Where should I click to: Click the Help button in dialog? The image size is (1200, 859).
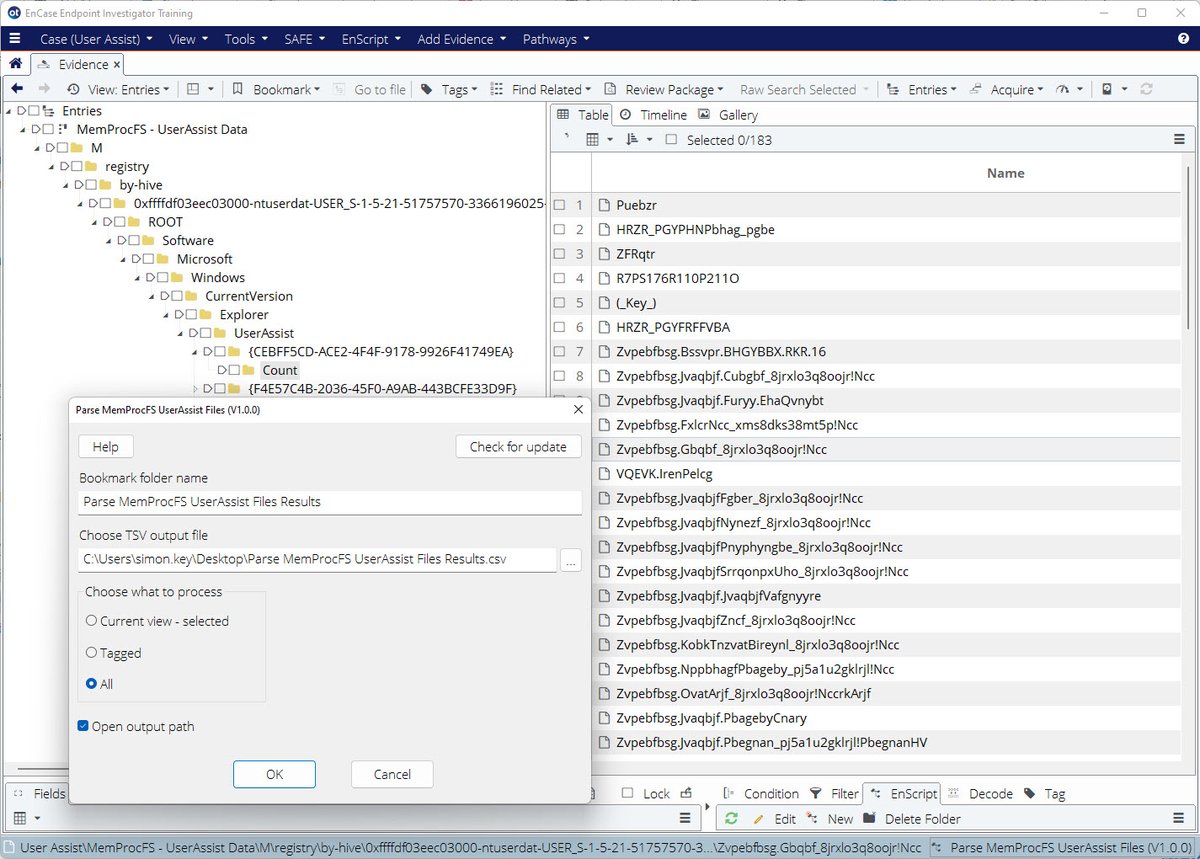coord(106,447)
